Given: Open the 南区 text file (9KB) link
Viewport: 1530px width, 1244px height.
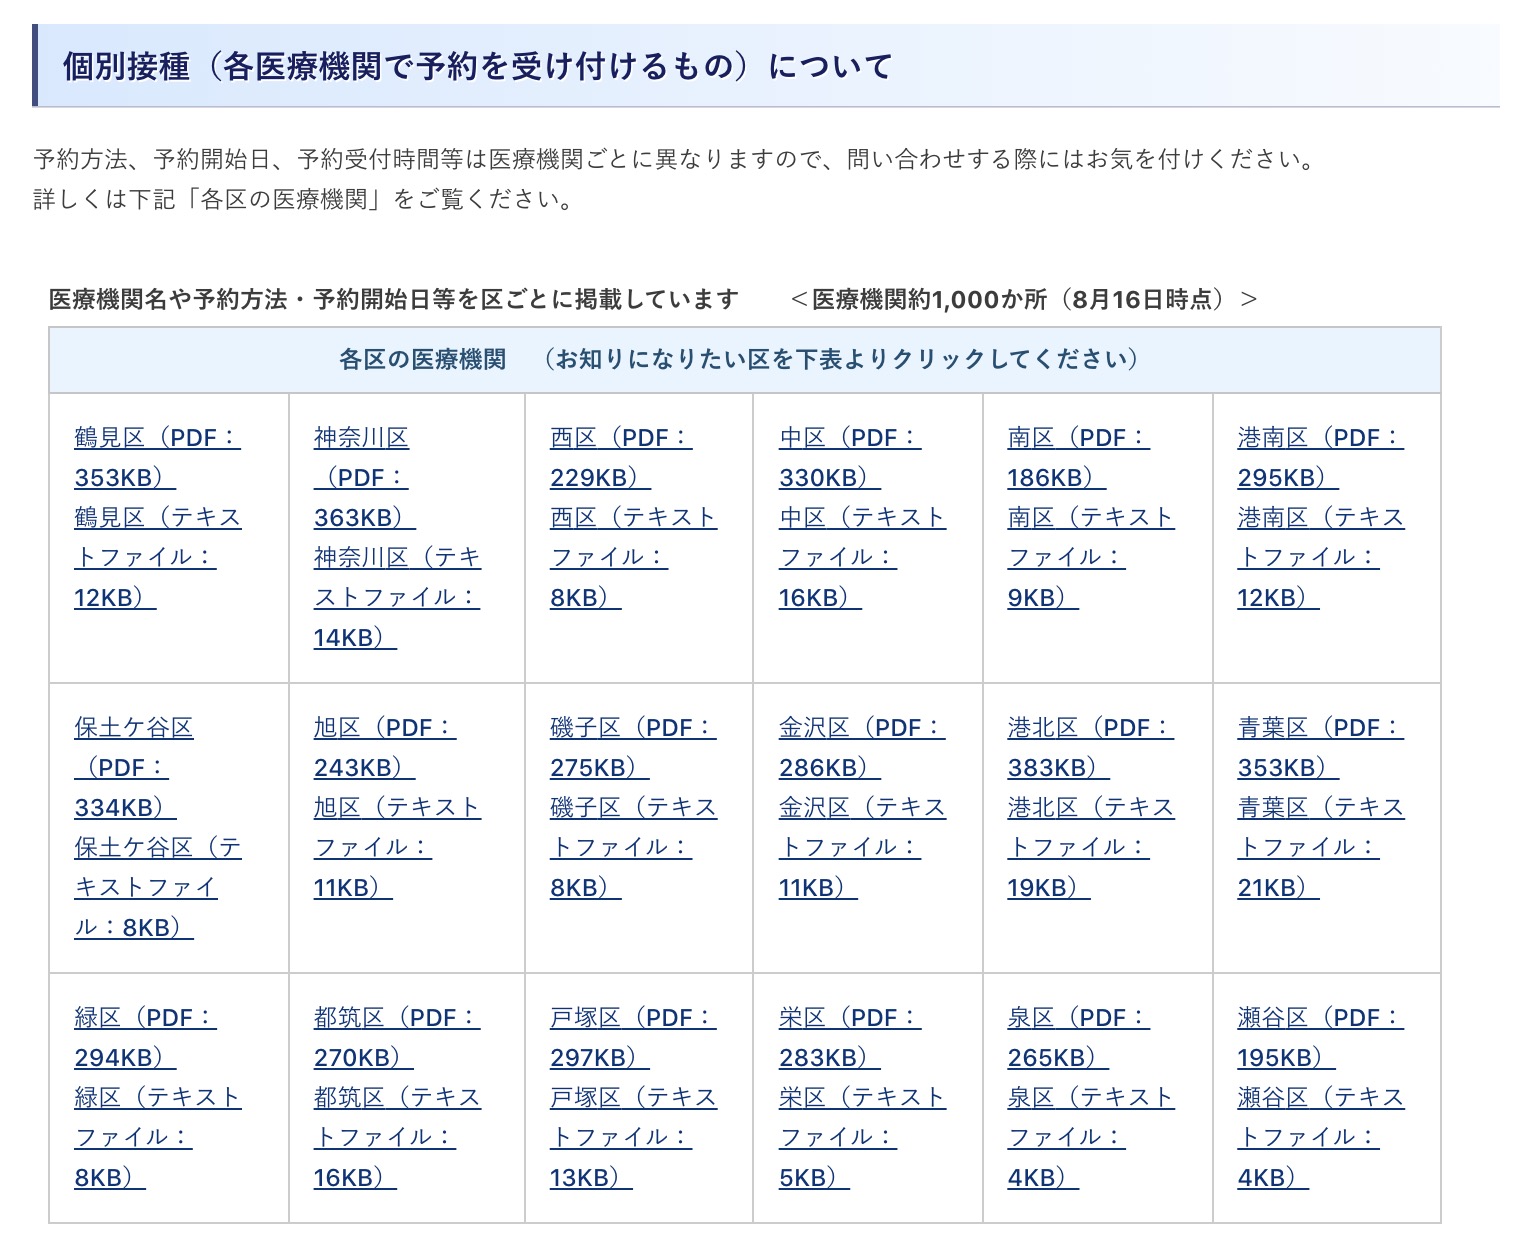Looking at the screenshot, I should (x=1091, y=558).
